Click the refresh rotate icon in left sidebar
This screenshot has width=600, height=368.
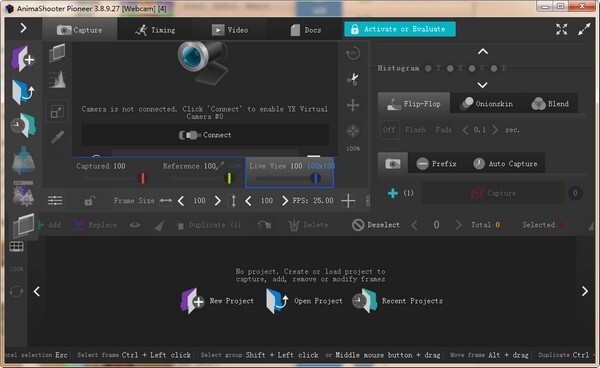(x=16, y=291)
